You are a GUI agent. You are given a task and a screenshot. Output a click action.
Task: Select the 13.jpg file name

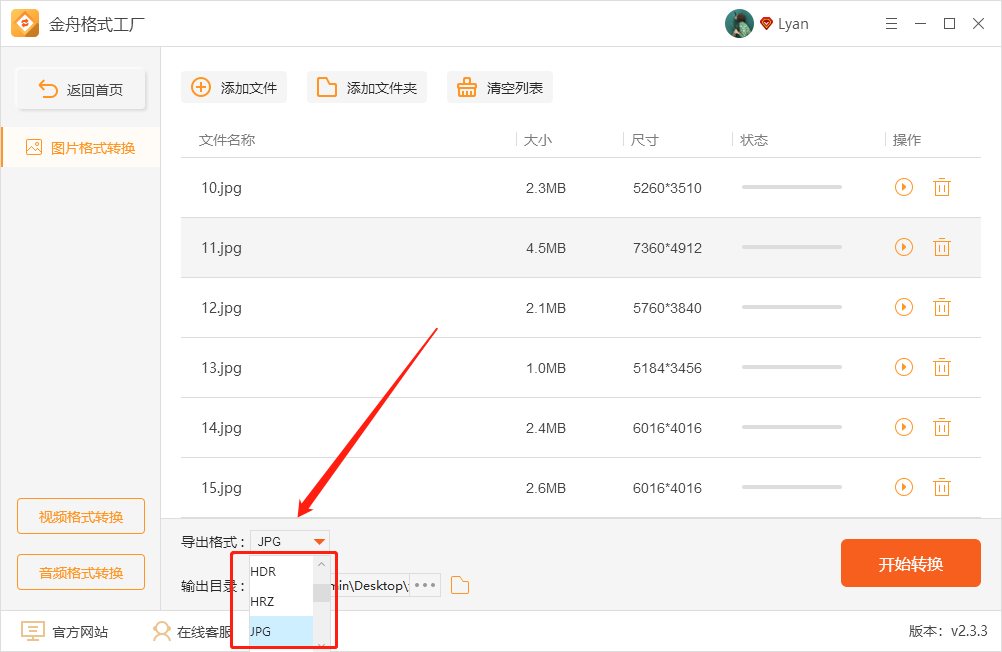point(221,368)
